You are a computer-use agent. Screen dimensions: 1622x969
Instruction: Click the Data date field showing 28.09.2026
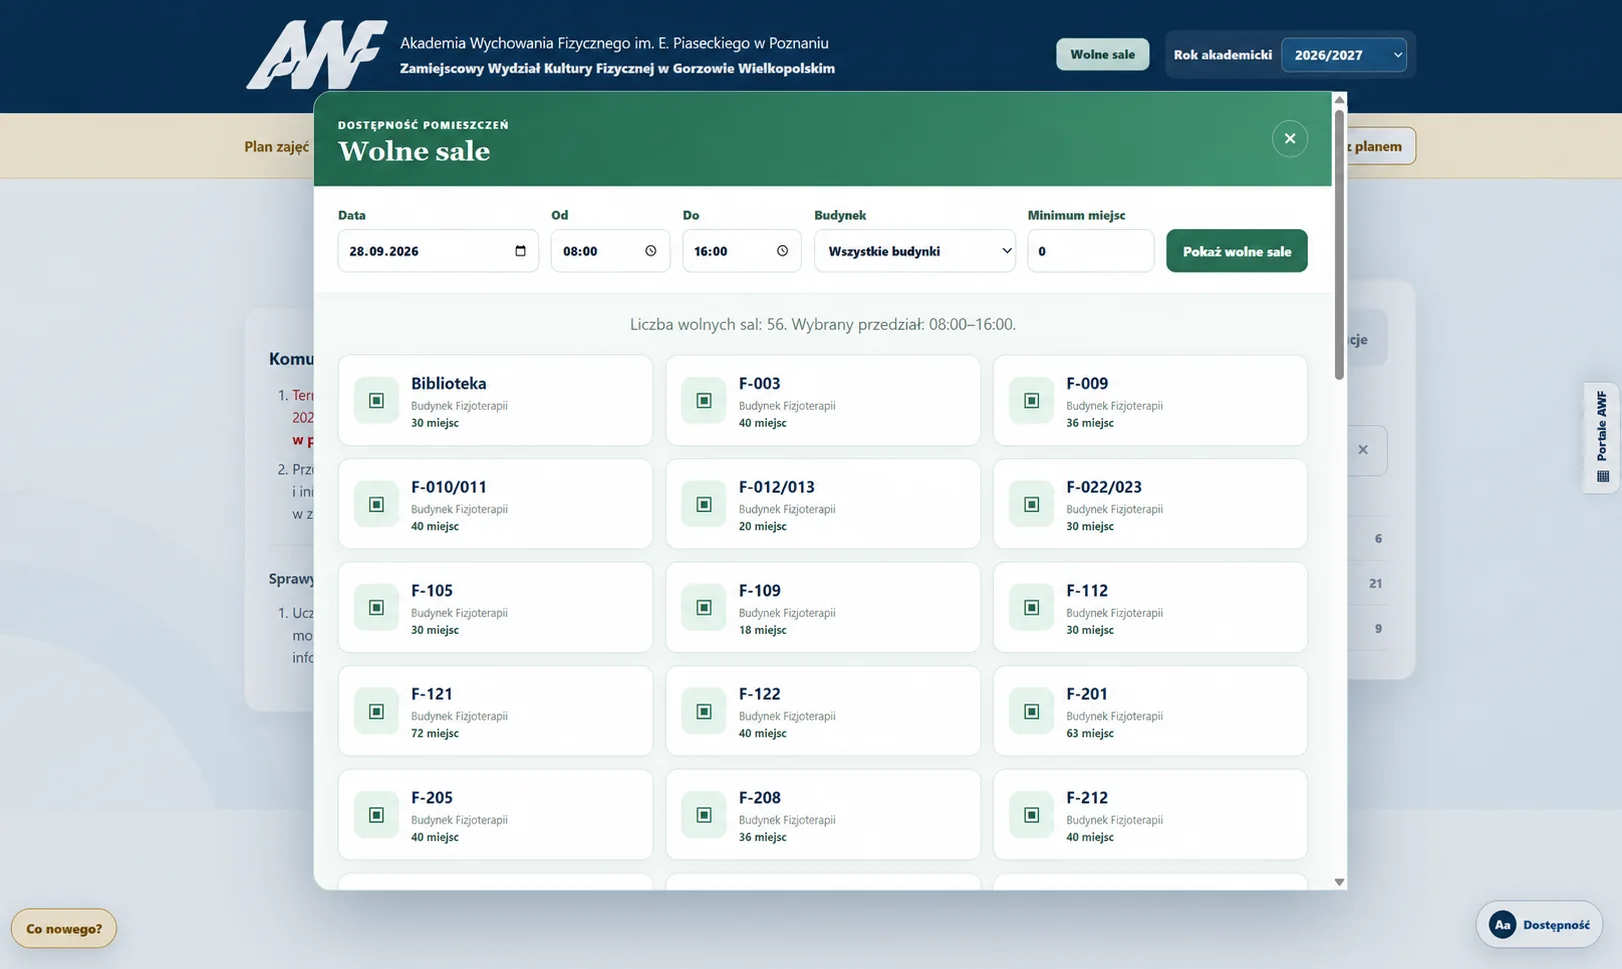438,251
